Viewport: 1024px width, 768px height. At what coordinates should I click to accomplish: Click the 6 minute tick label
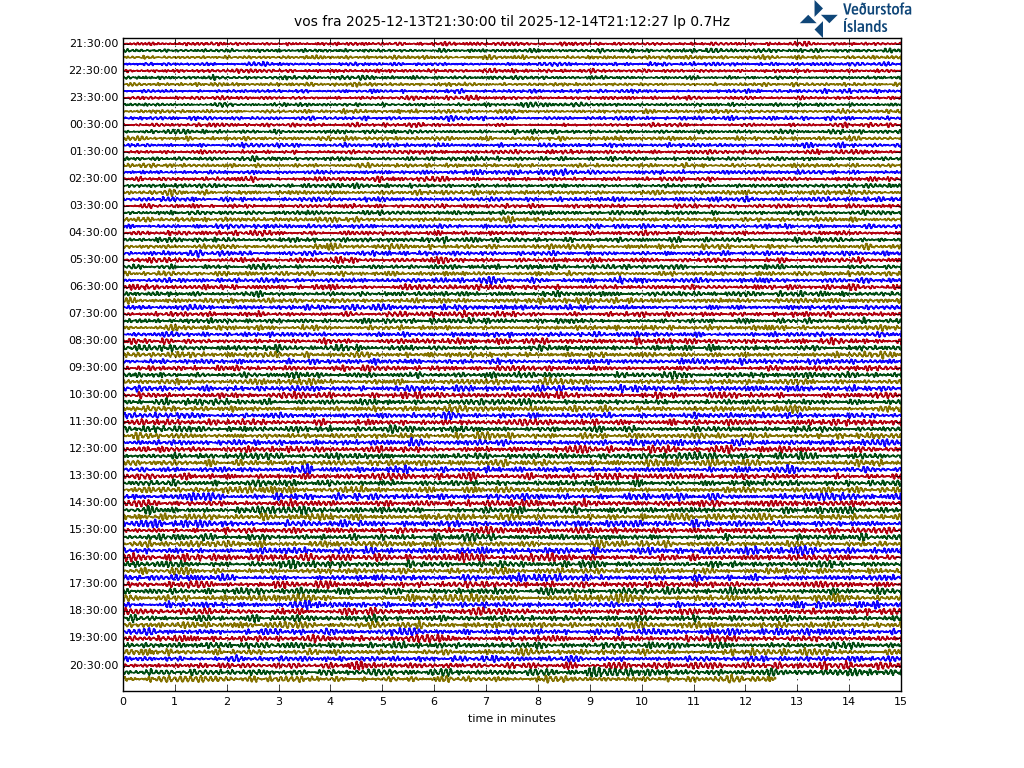point(434,702)
